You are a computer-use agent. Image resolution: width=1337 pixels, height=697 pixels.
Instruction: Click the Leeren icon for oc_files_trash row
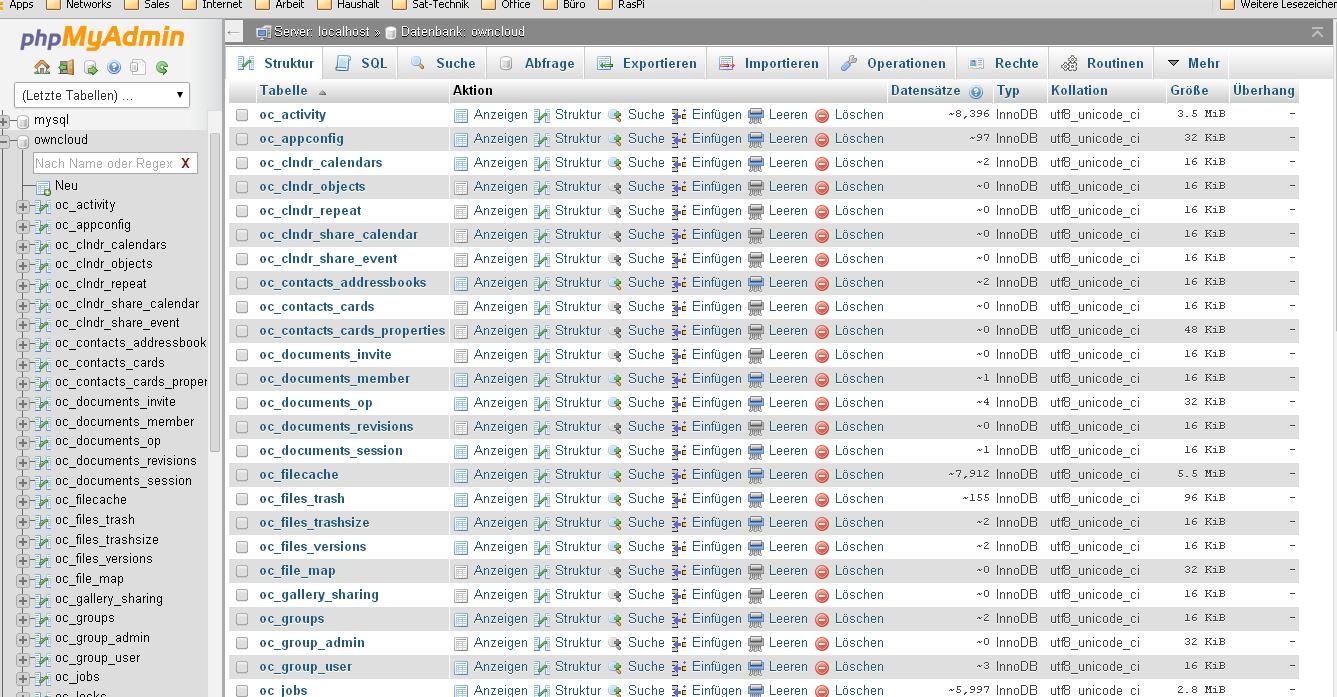point(756,499)
